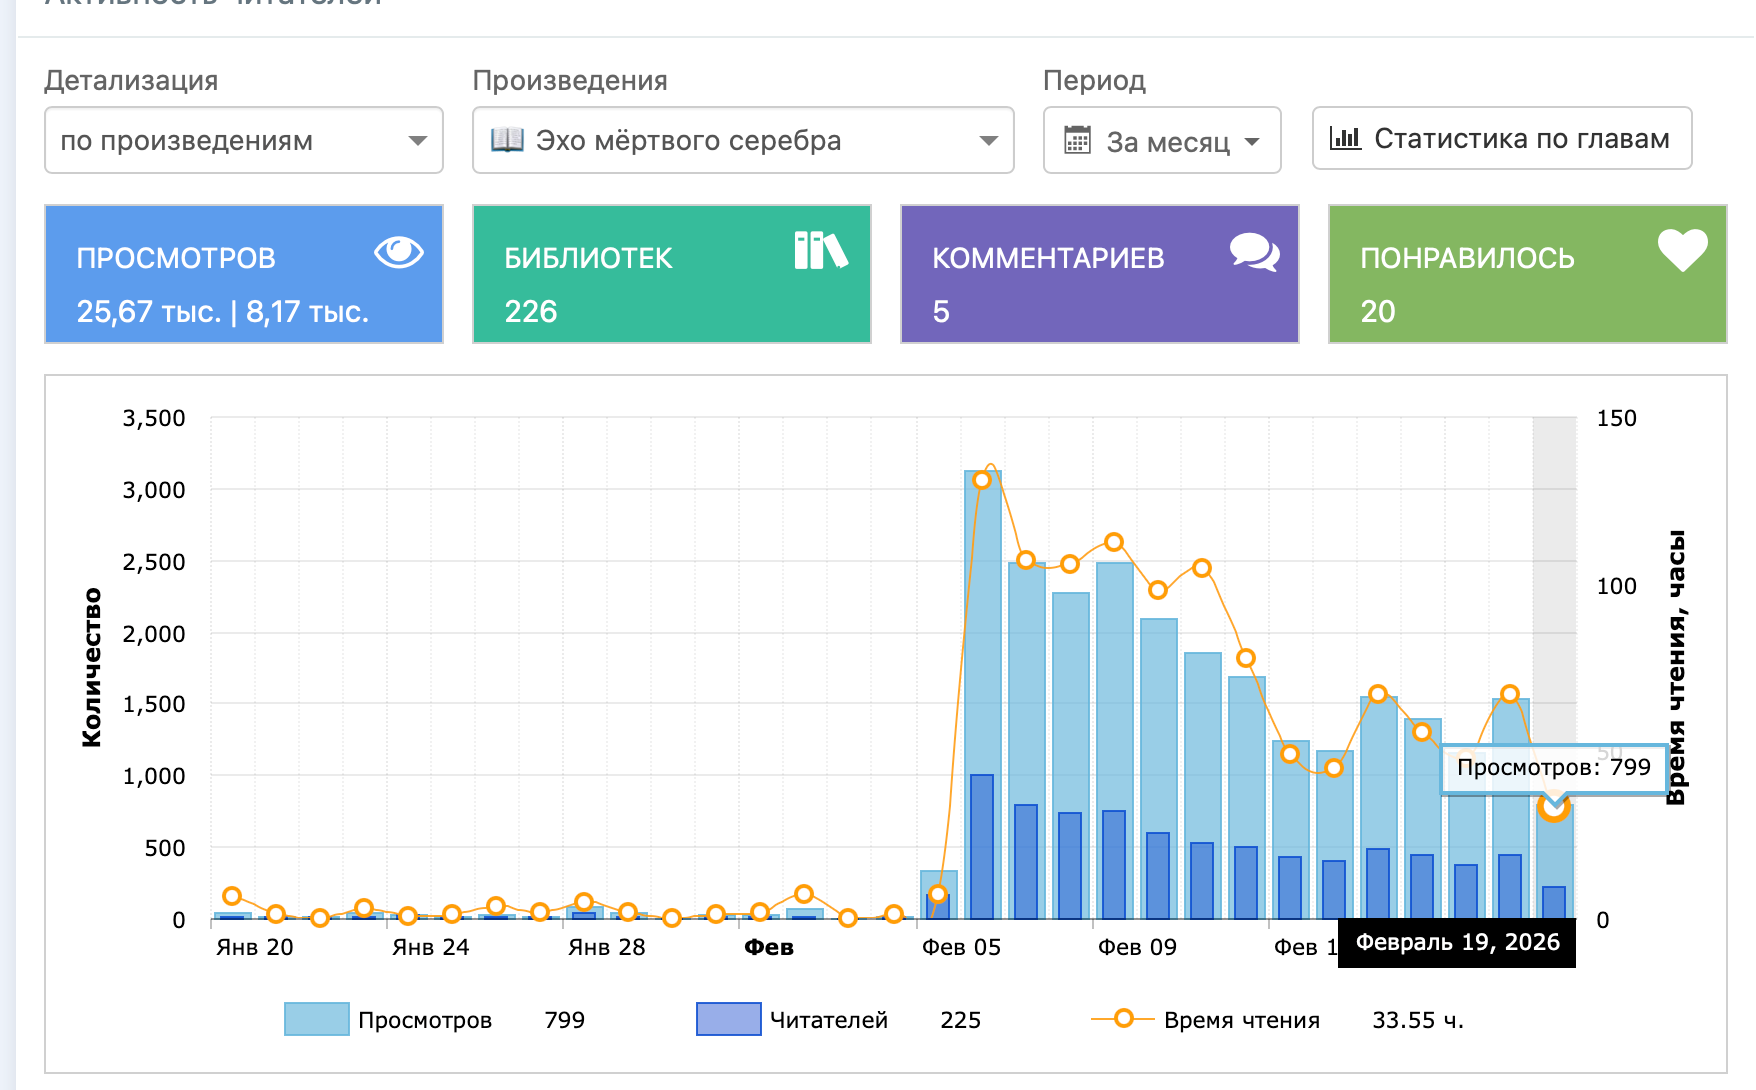1756x1090 pixels.
Task: Click the open book icon in Произведения field
Action: [x=507, y=140]
